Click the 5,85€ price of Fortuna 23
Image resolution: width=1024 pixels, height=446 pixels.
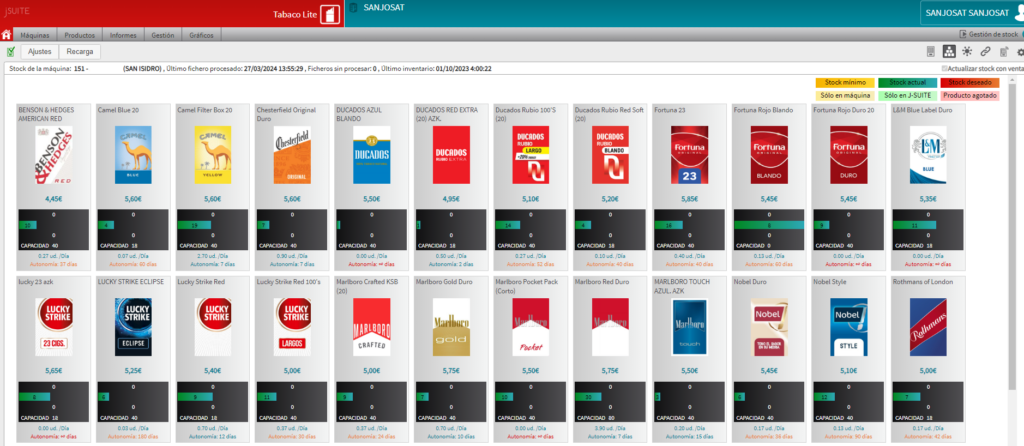tap(690, 199)
